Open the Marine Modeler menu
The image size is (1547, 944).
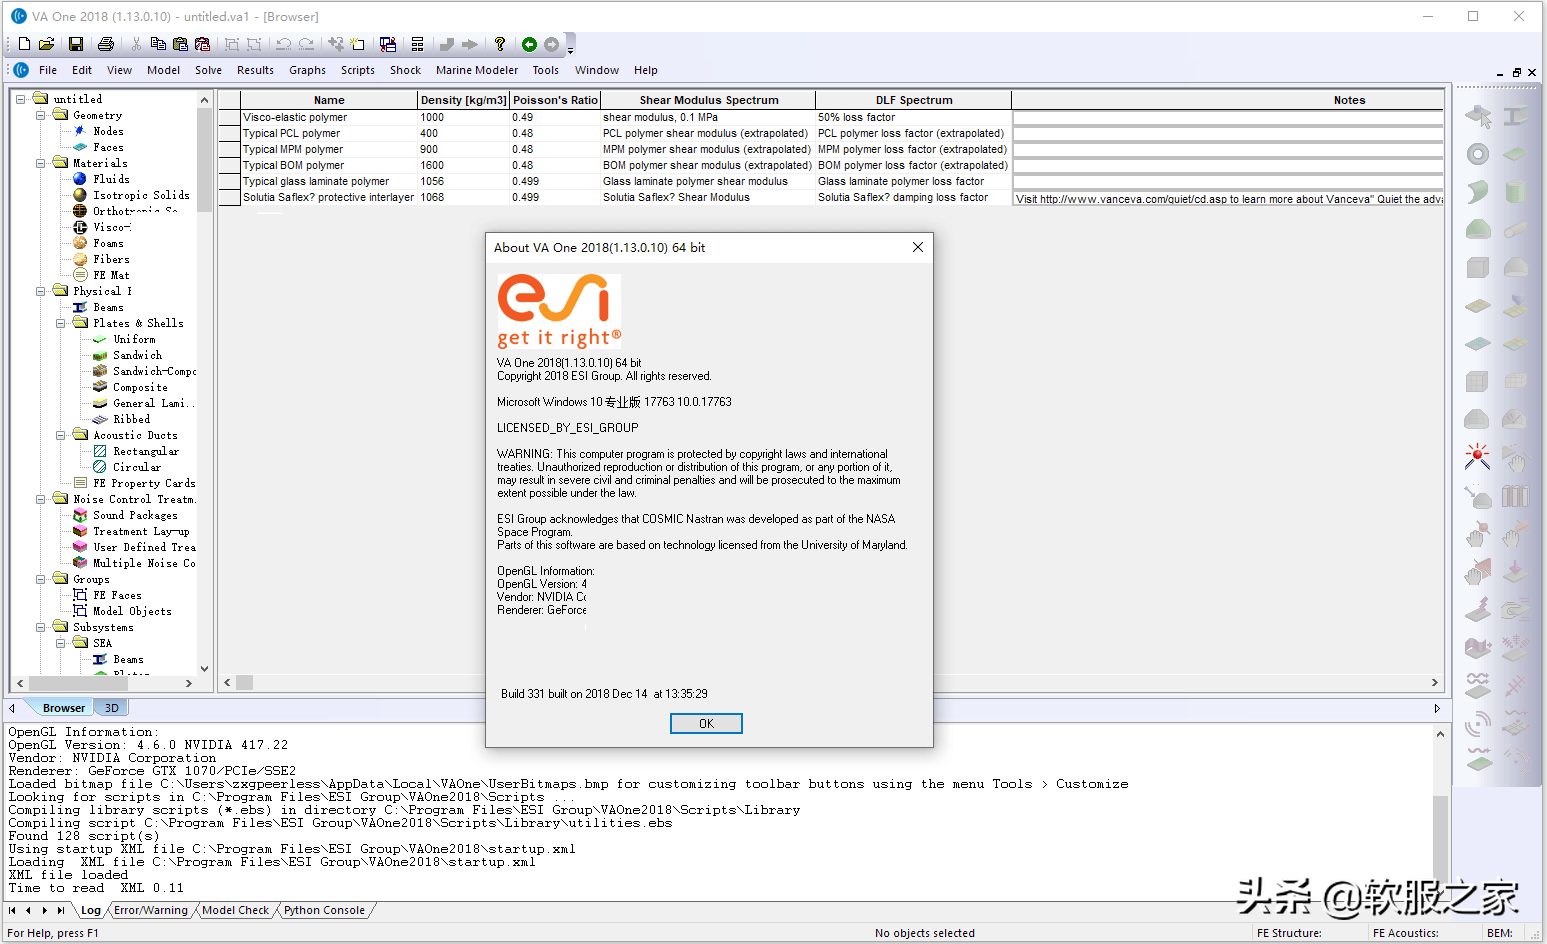(x=477, y=70)
